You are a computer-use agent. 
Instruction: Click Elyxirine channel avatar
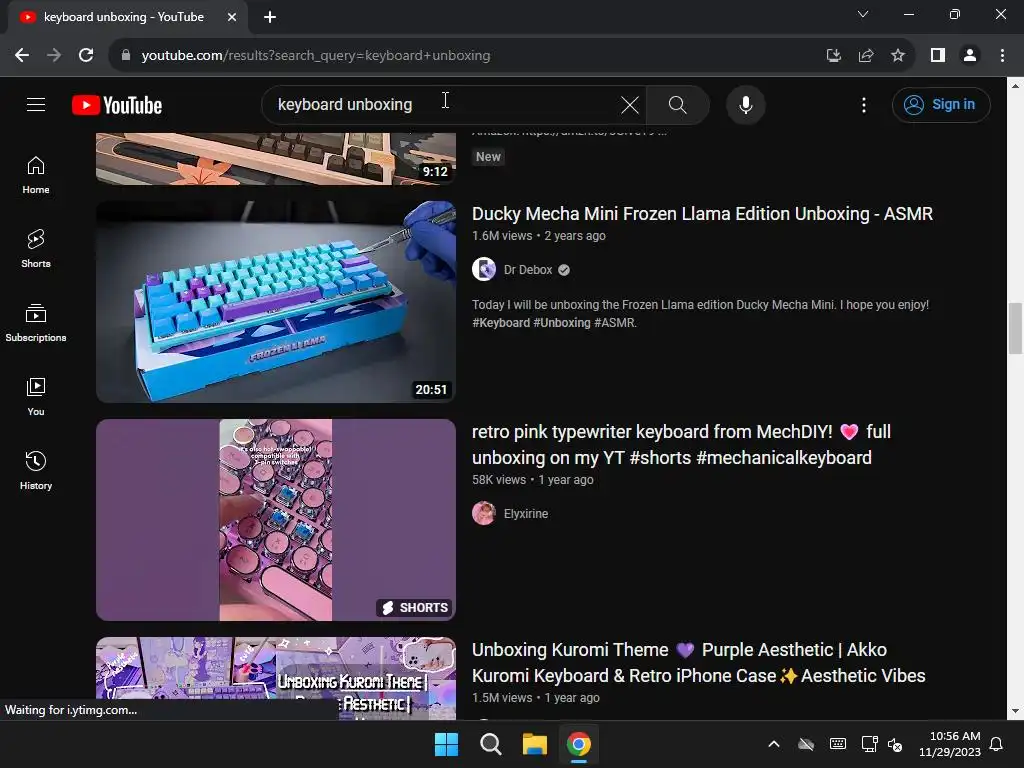click(484, 513)
